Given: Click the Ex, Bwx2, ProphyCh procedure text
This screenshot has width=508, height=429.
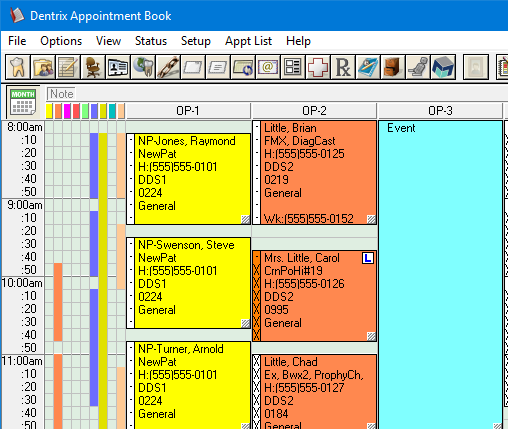Looking at the screenshot, I should coord(313,375).
